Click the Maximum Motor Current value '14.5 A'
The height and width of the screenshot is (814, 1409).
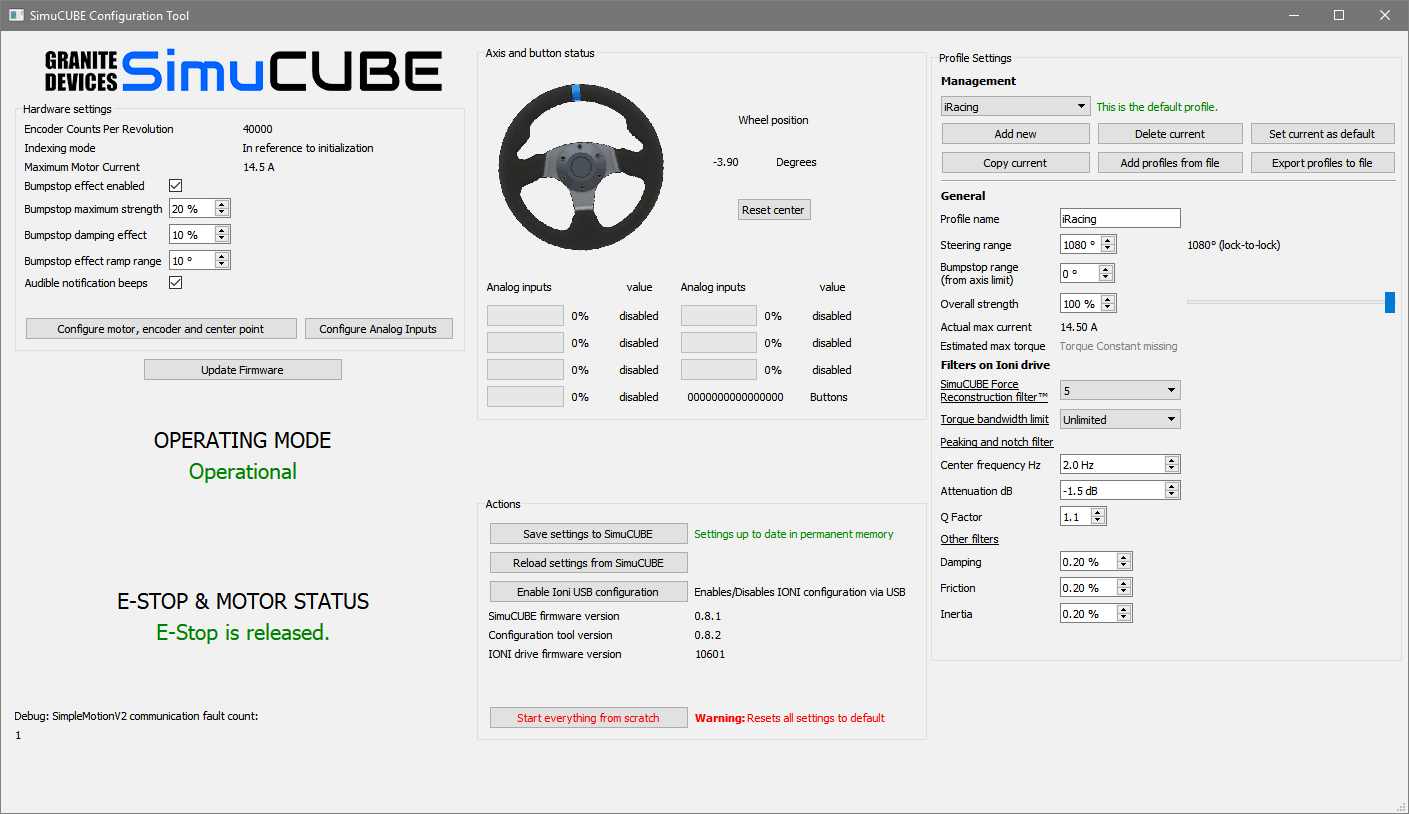[x=259, y=167]
